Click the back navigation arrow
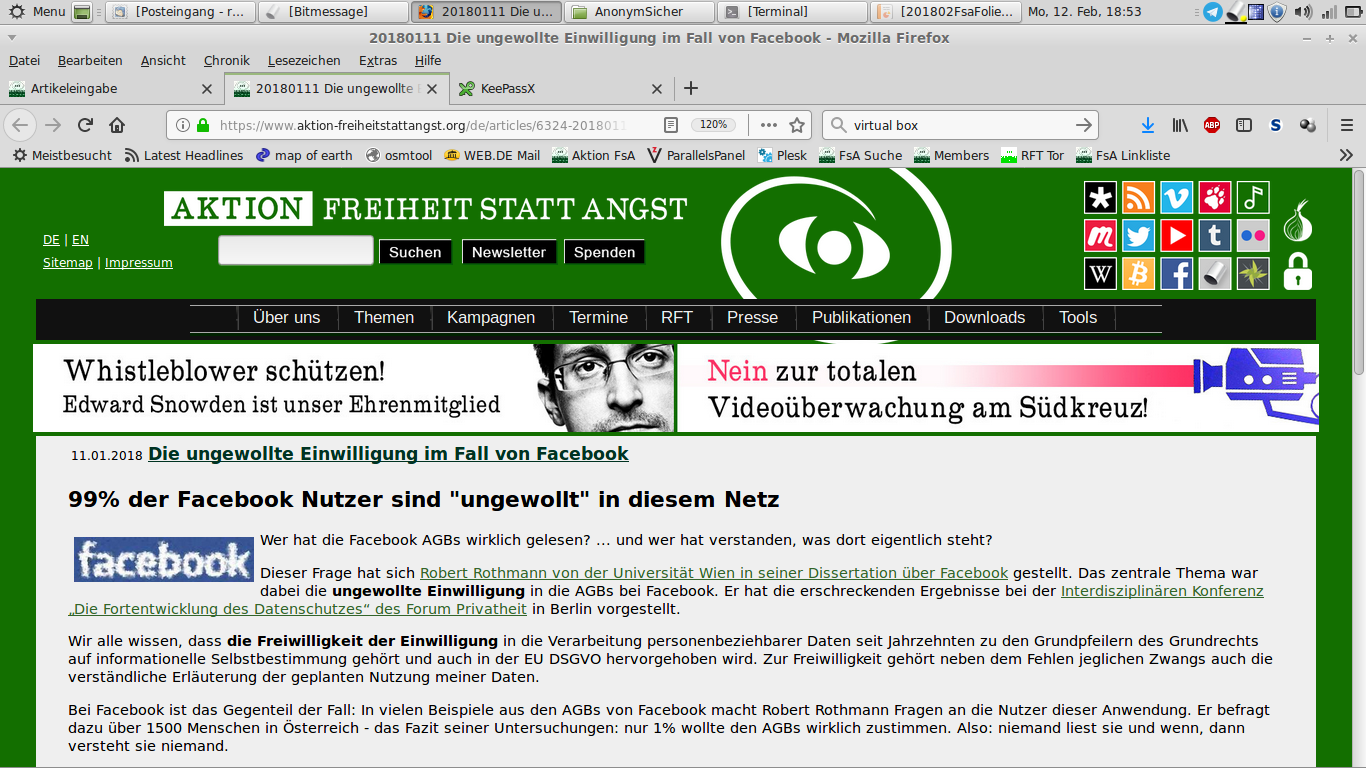 click(x=21, y=125)
